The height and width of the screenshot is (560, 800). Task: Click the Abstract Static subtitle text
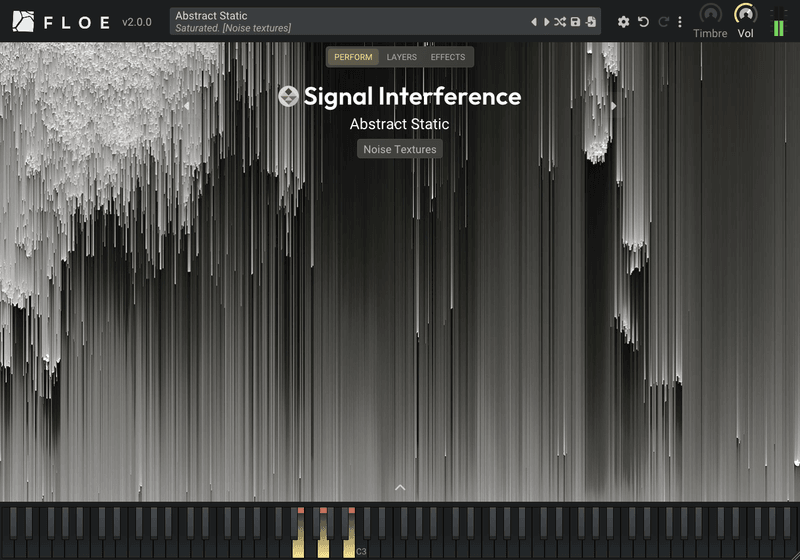(399, 124)
